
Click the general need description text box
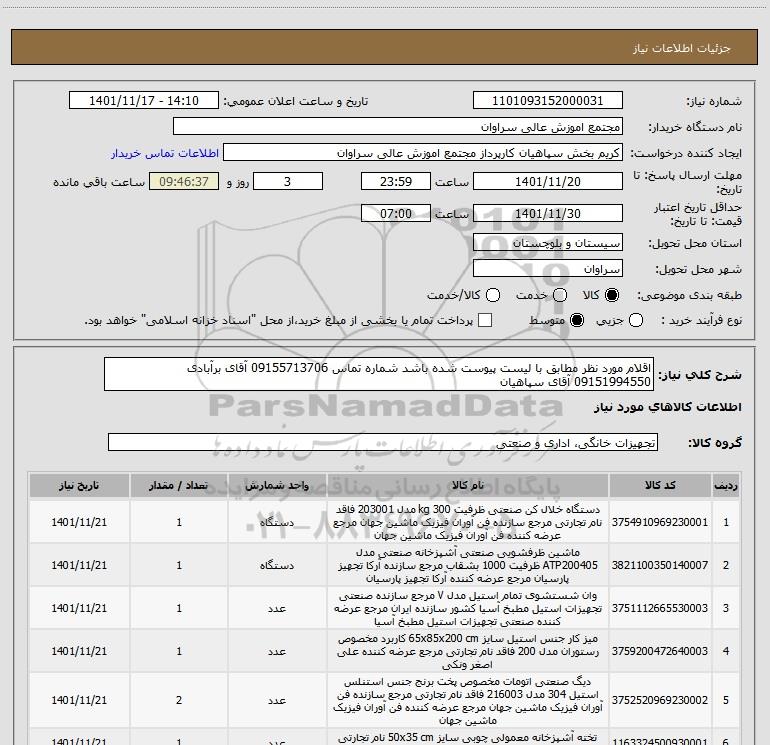379,374
